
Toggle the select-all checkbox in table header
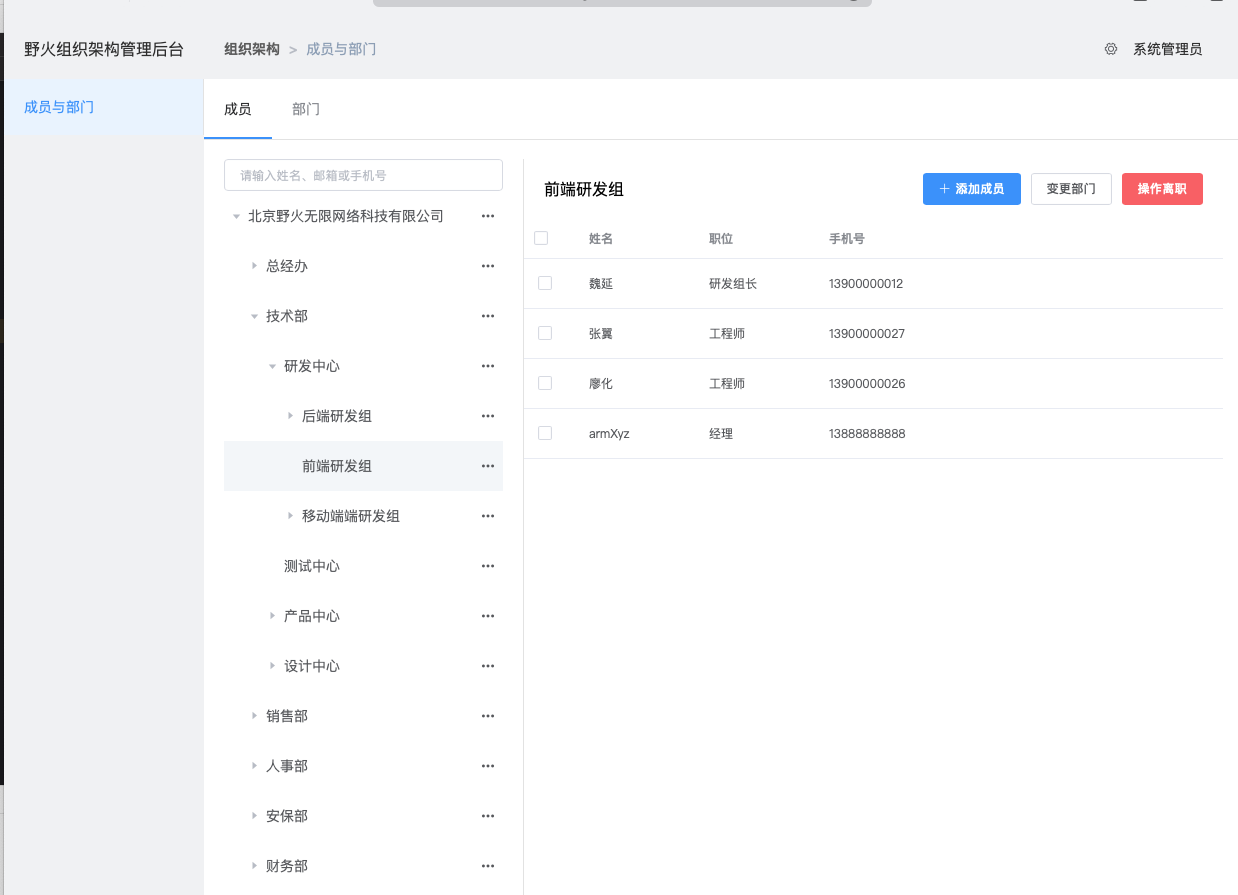point(541,238)
